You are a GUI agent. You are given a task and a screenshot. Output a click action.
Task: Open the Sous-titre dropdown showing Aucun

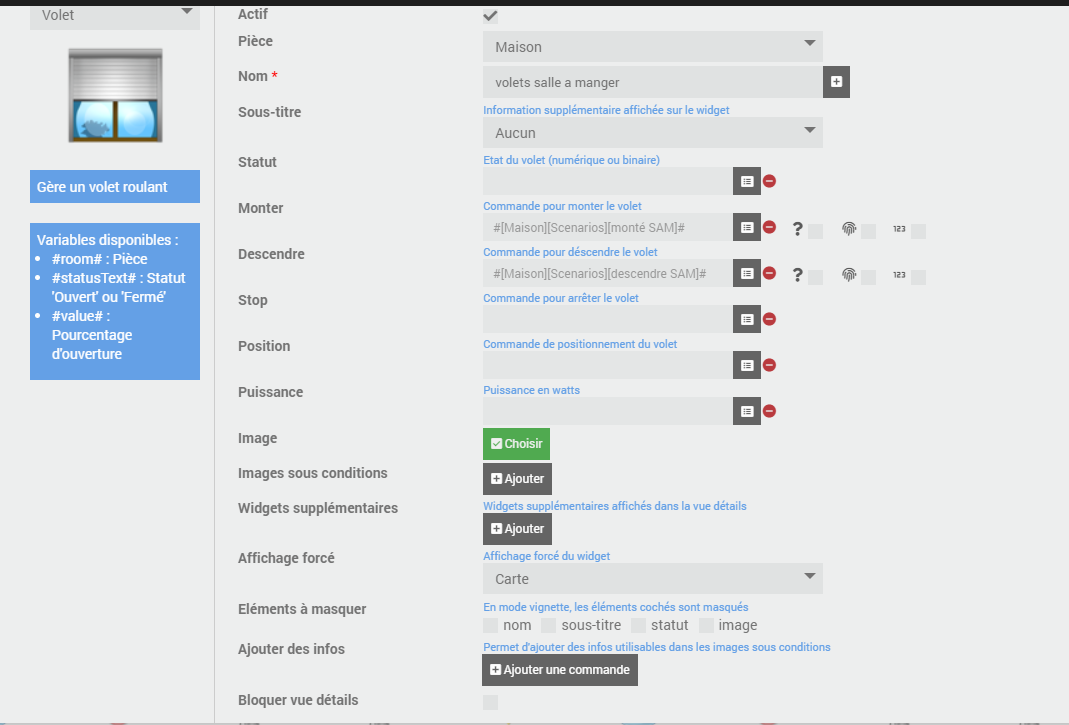[652, 132]
